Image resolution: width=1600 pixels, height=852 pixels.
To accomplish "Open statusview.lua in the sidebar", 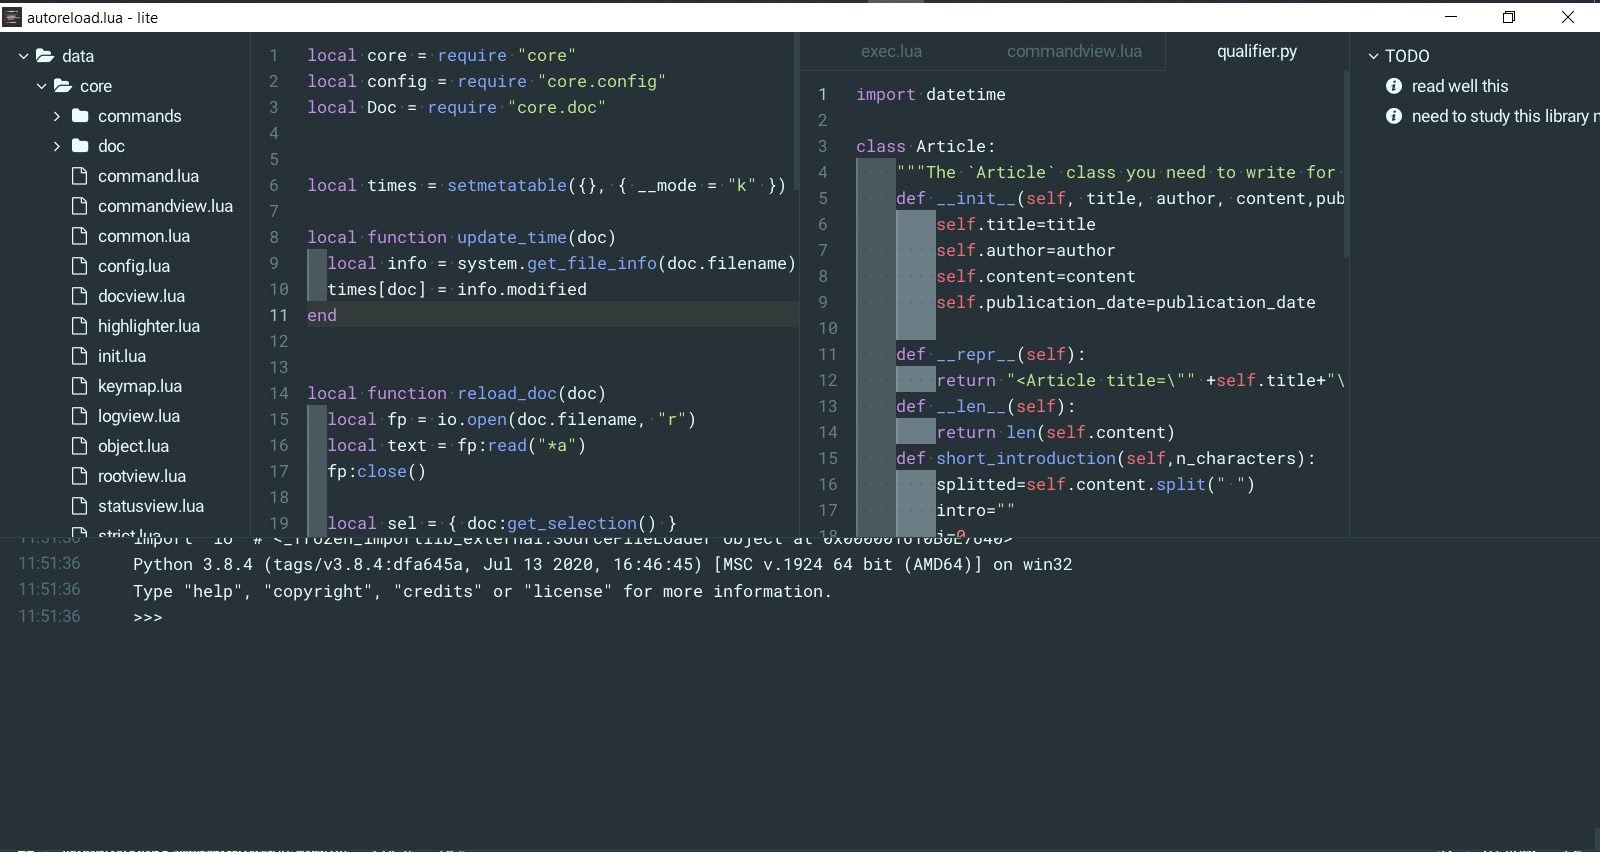I will pos(150,506).
